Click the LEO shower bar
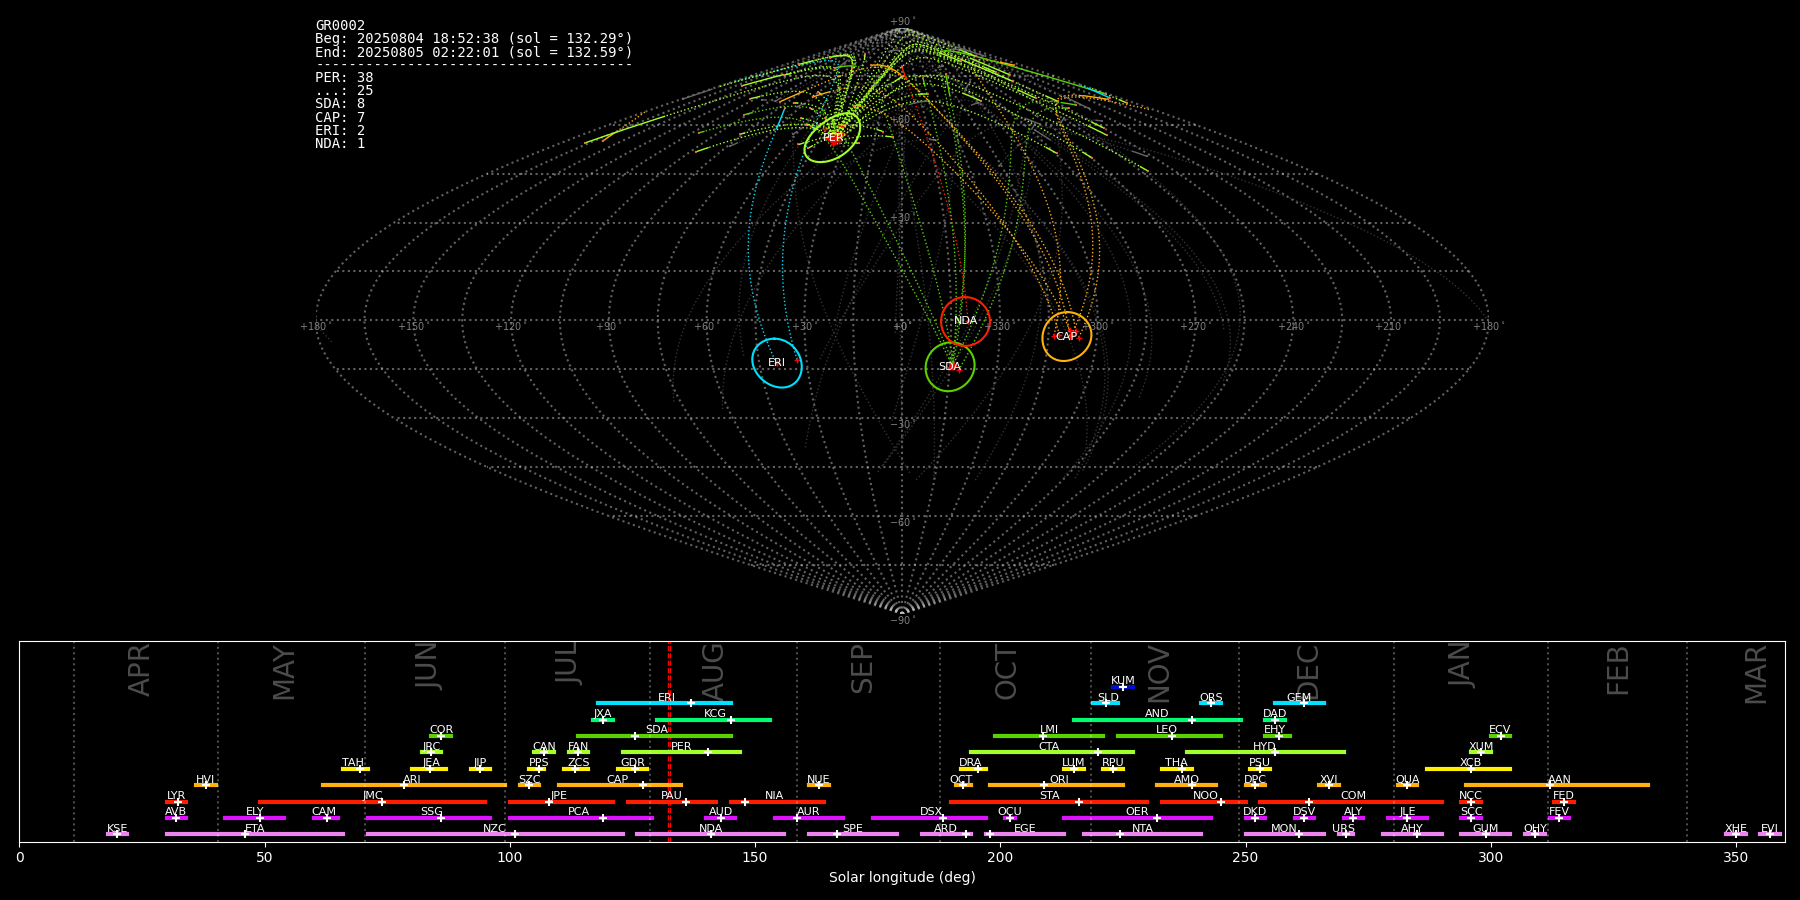The height and width of the screenshot is (900, 1800). pos(1169,736)
